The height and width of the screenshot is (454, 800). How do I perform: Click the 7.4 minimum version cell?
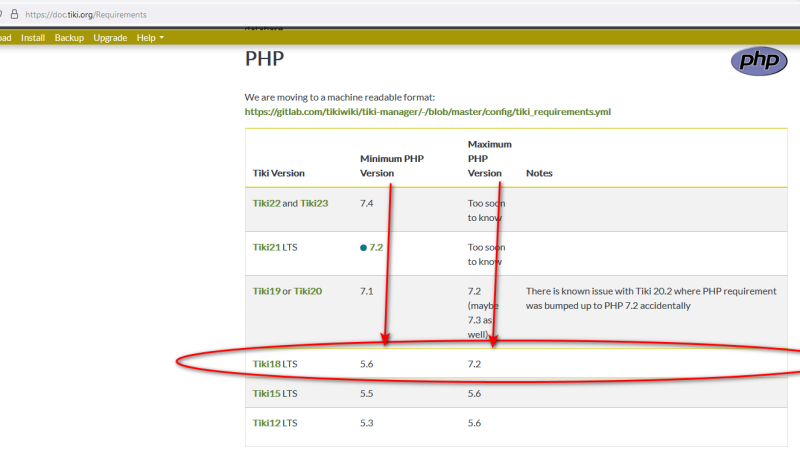366,203
